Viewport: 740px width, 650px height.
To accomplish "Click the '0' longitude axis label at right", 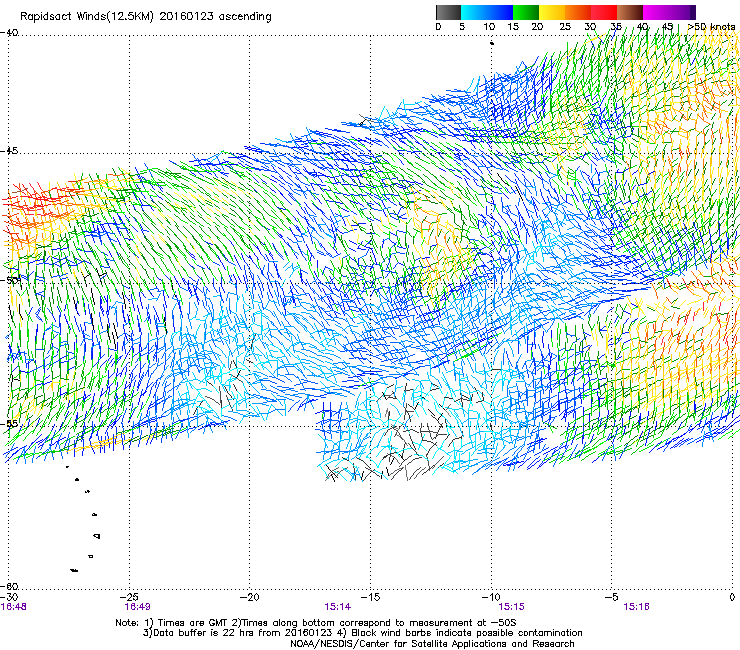I will (732, 597).
